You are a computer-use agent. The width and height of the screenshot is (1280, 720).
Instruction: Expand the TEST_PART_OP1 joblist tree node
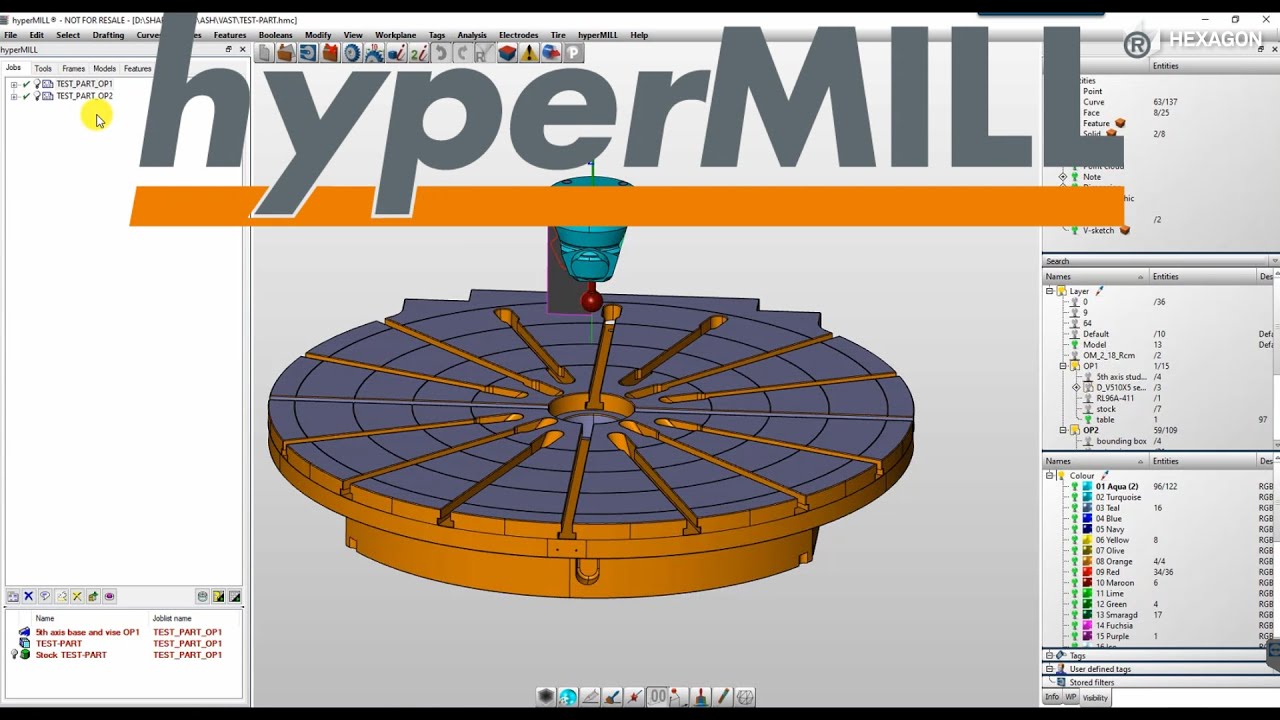(x=14, y=84)
